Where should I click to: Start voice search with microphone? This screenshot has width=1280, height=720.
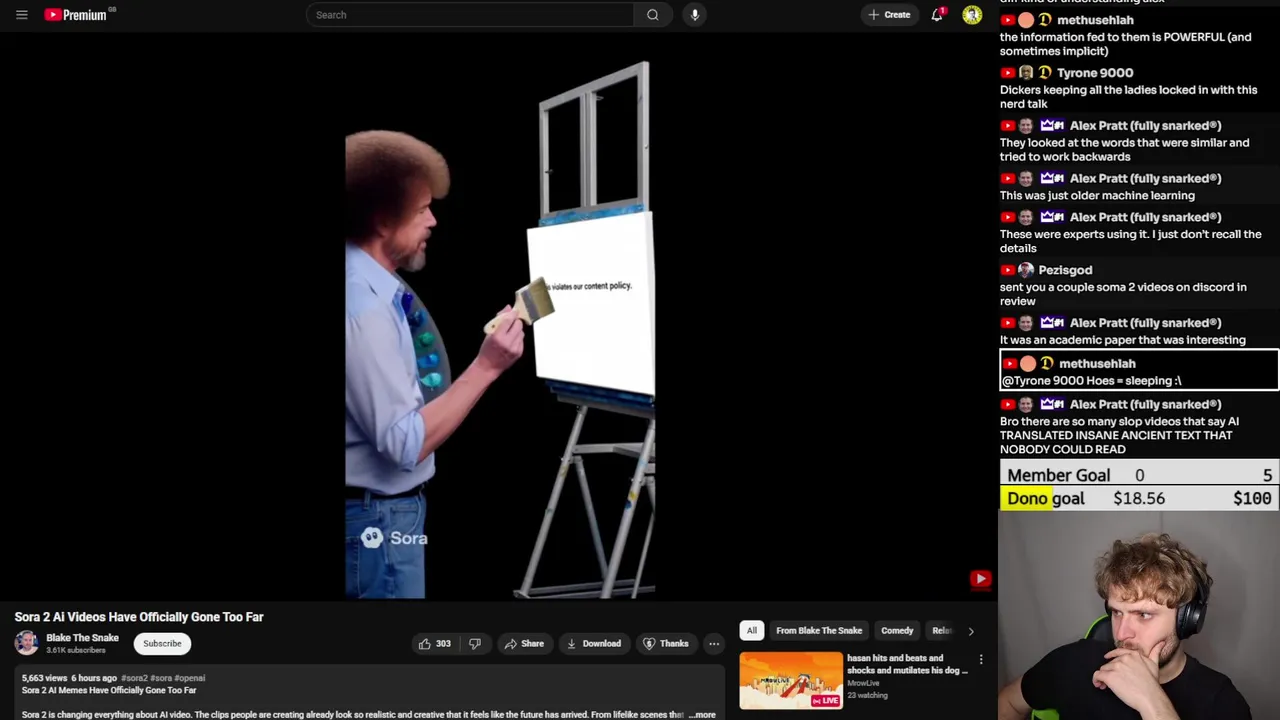pyautogui.click(x=694, y=15)
